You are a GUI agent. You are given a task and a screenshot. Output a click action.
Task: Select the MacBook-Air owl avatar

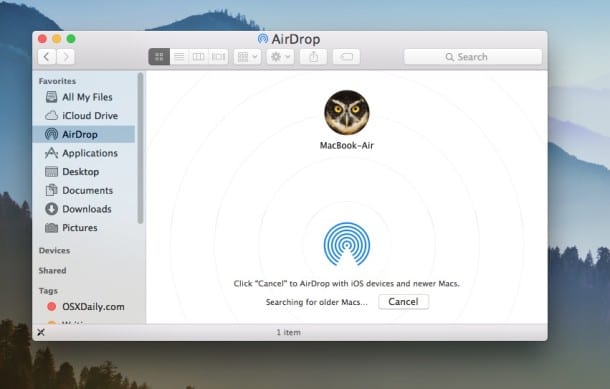pyautogui.click(x=347, y=112)
